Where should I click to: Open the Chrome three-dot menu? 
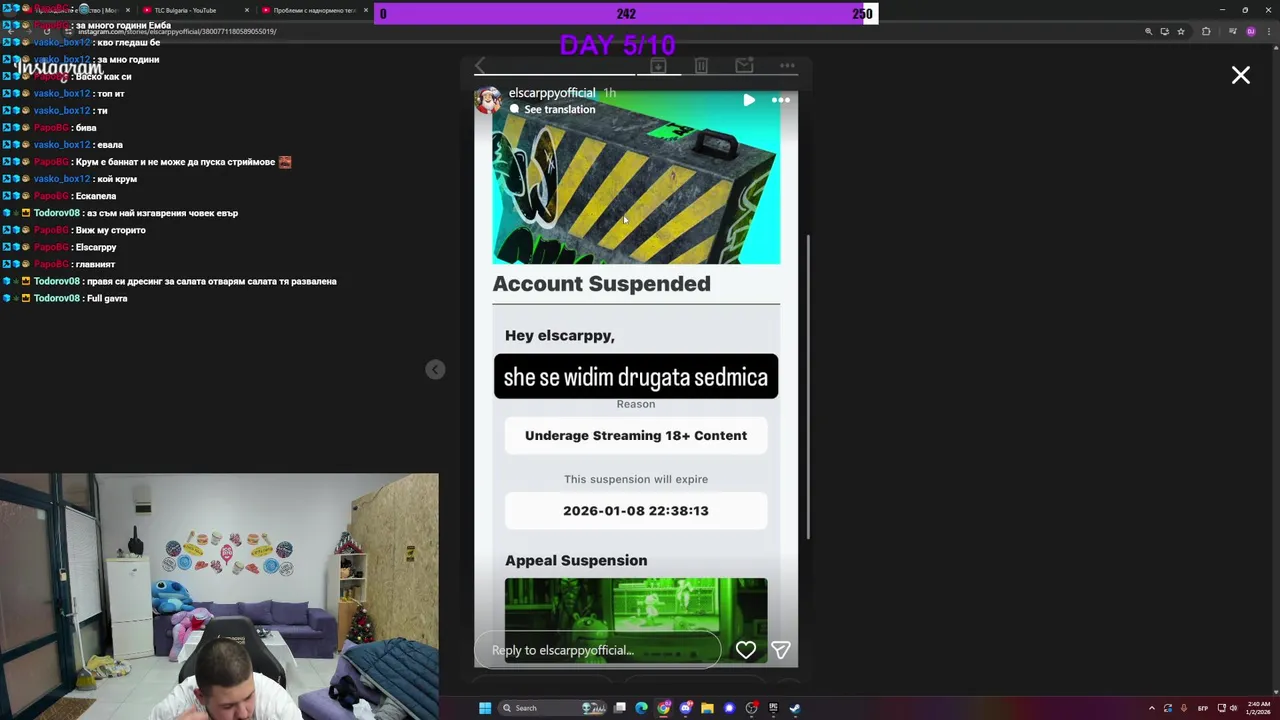(1270, 31)
